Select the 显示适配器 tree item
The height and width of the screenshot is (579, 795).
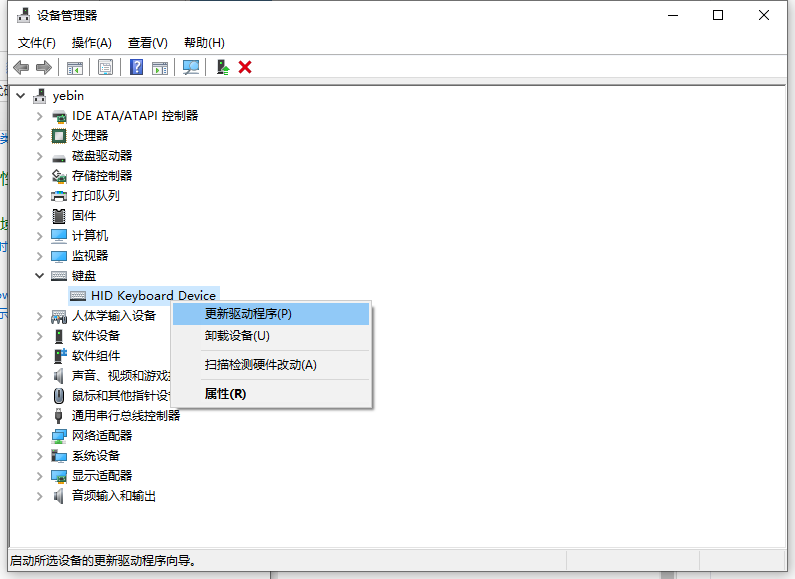pos(101,475)
